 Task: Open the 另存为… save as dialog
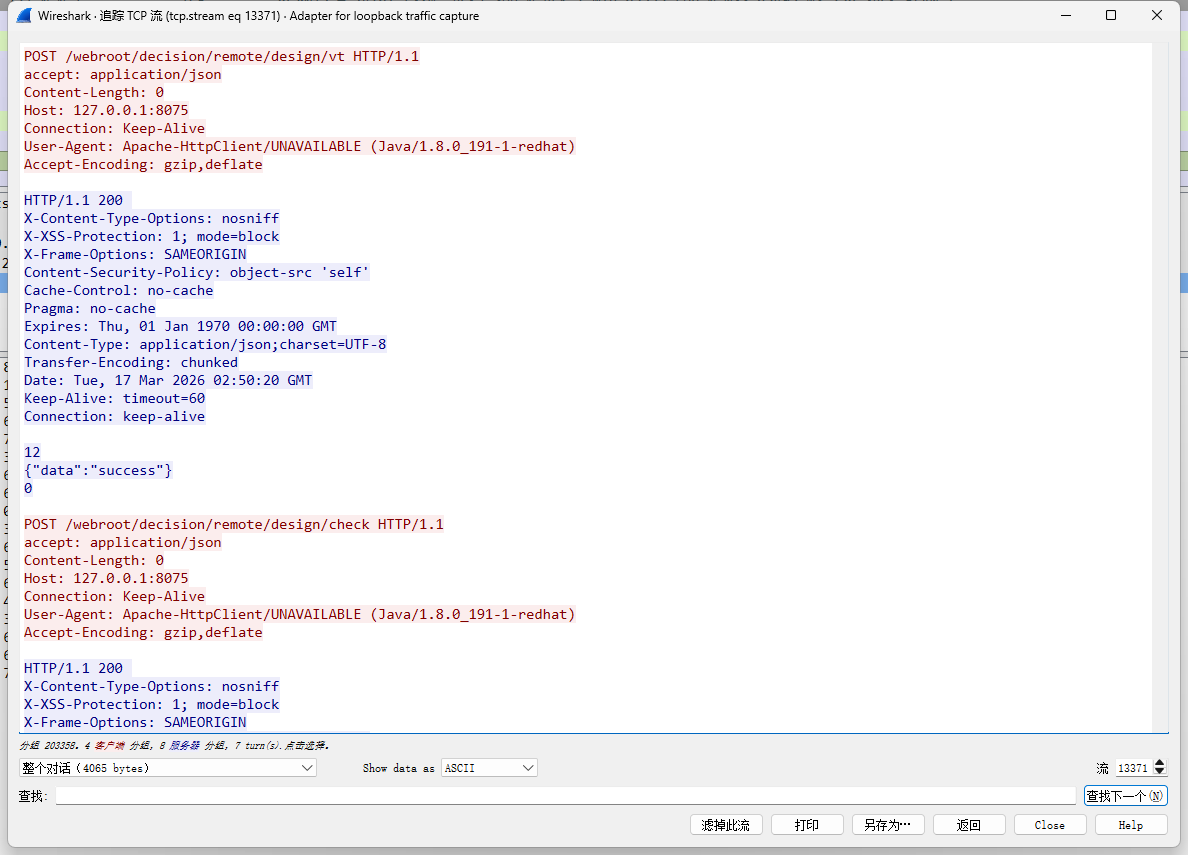pos(888,825)
